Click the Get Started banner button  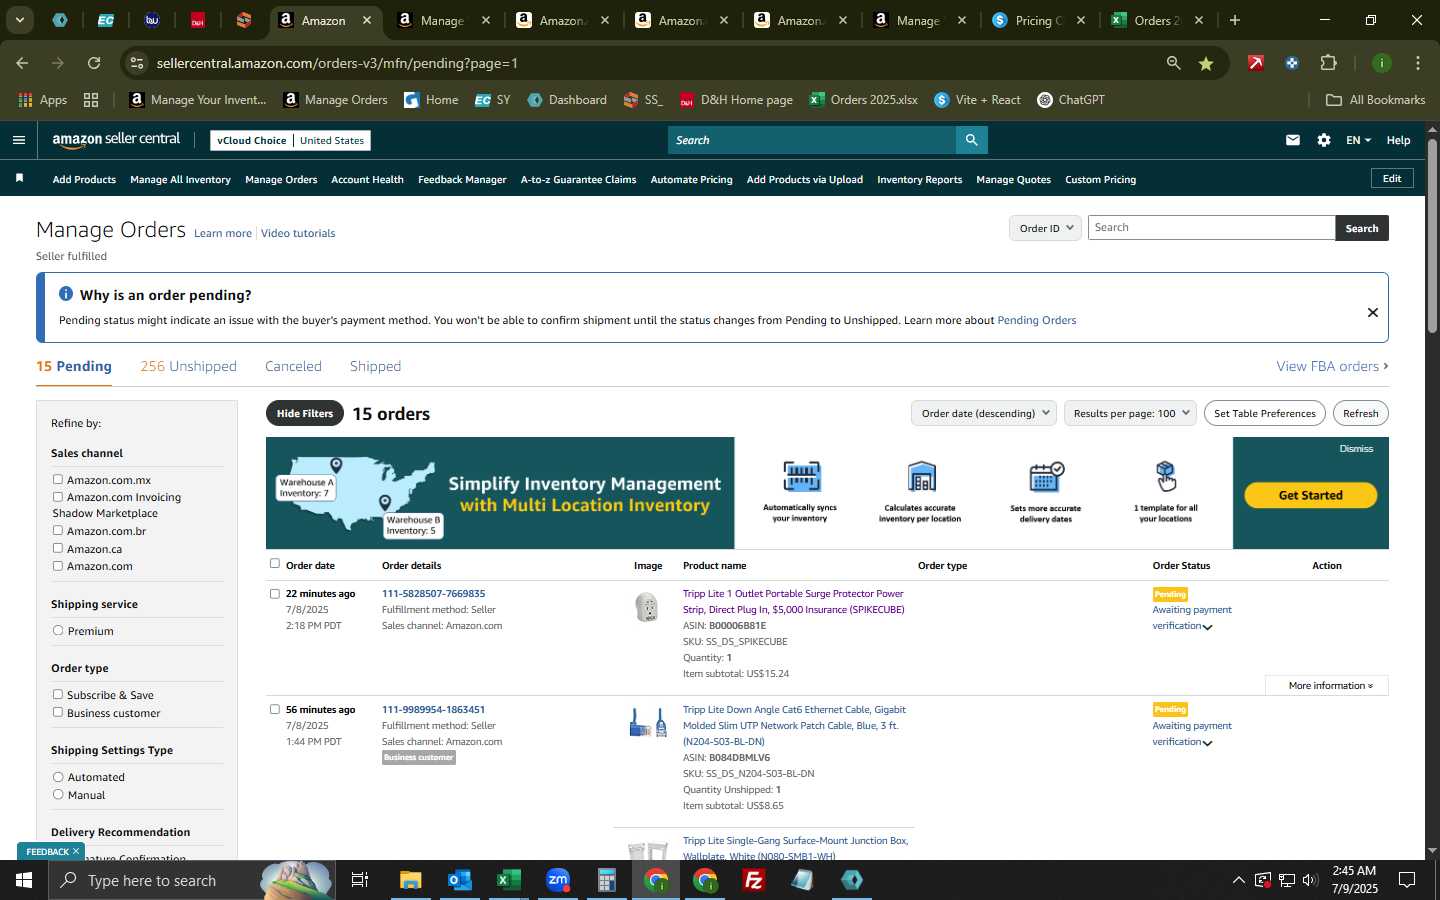[x=1310, y=495]
